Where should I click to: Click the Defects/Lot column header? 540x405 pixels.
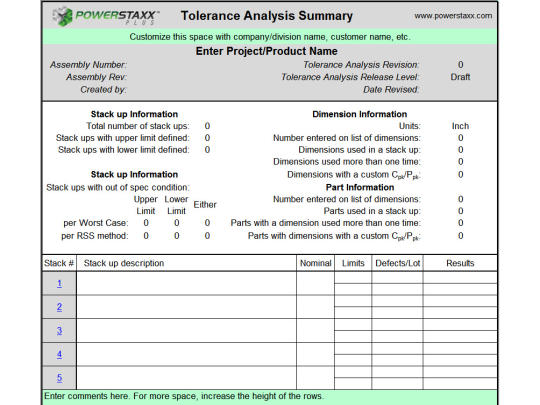[397, 263]
